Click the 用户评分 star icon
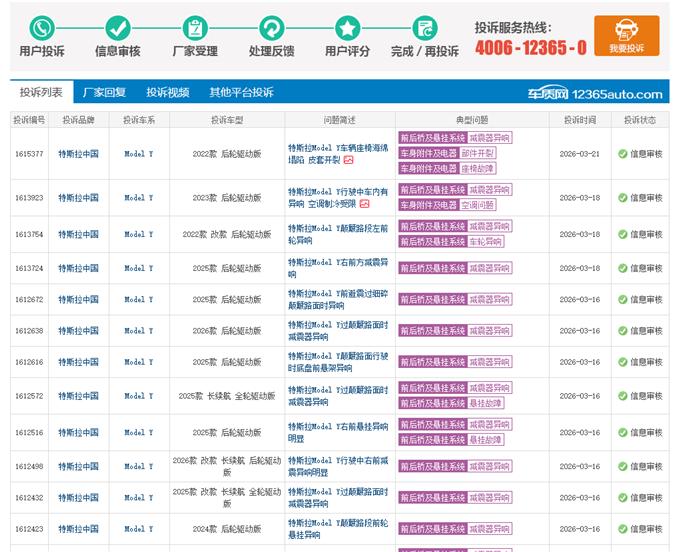 pyautogui.click(x=347, y=27)
